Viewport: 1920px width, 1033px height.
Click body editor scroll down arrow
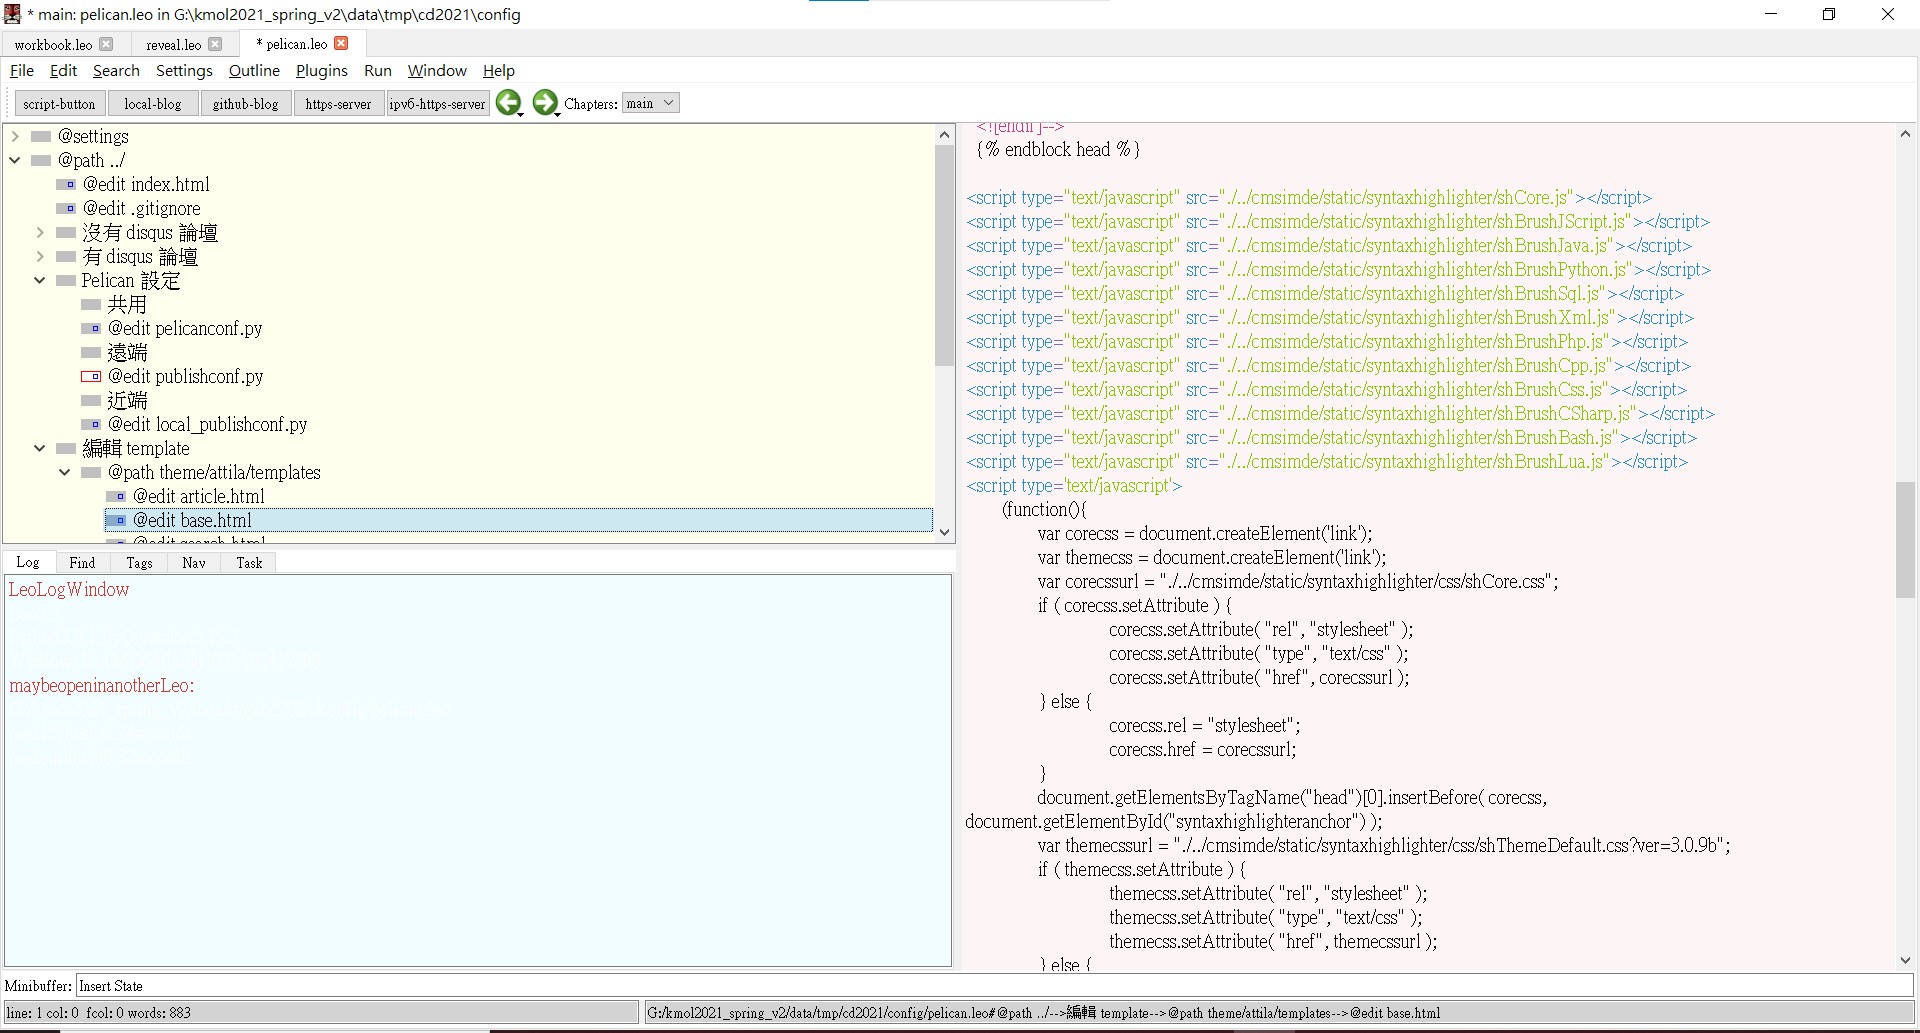1905,960
